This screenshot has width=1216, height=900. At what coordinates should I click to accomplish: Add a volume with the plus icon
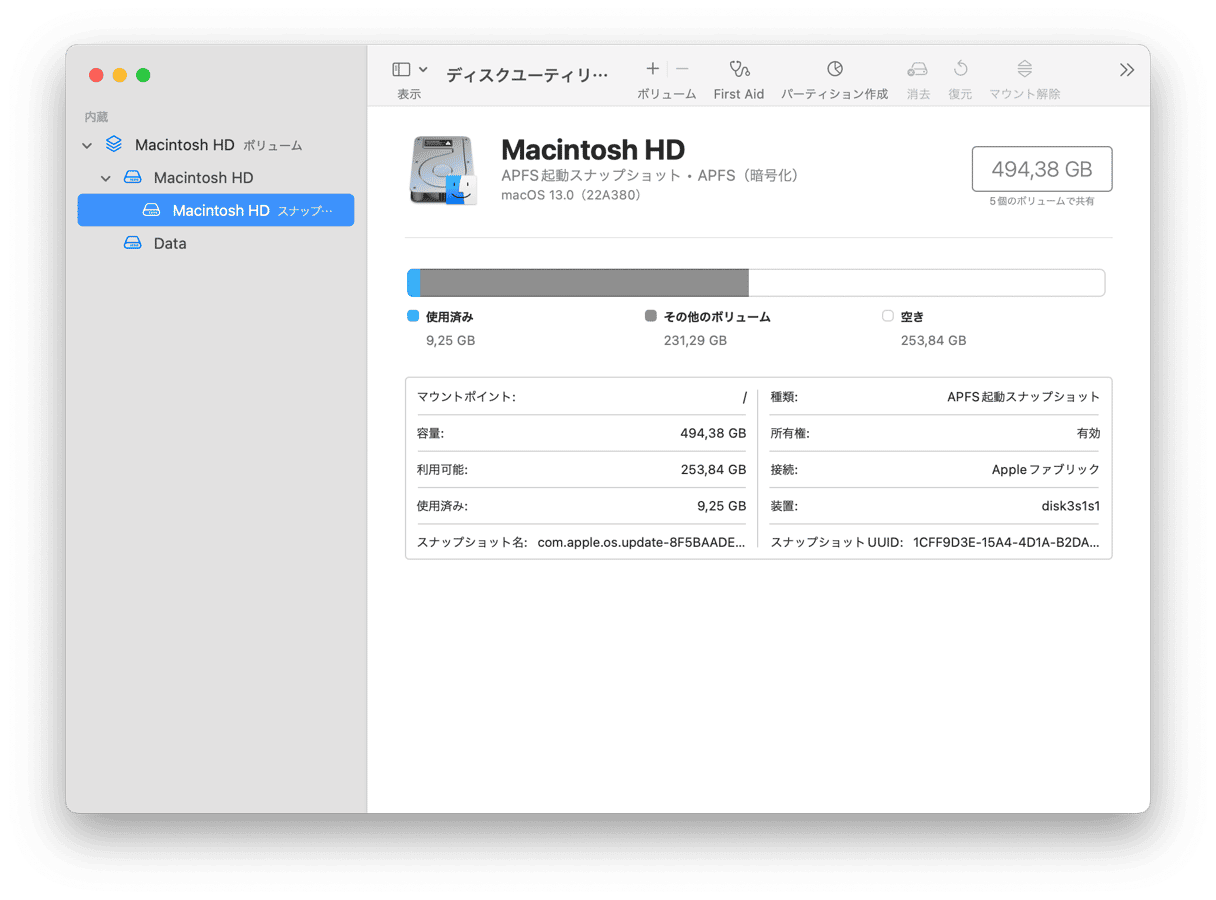[x=652, y=69]
